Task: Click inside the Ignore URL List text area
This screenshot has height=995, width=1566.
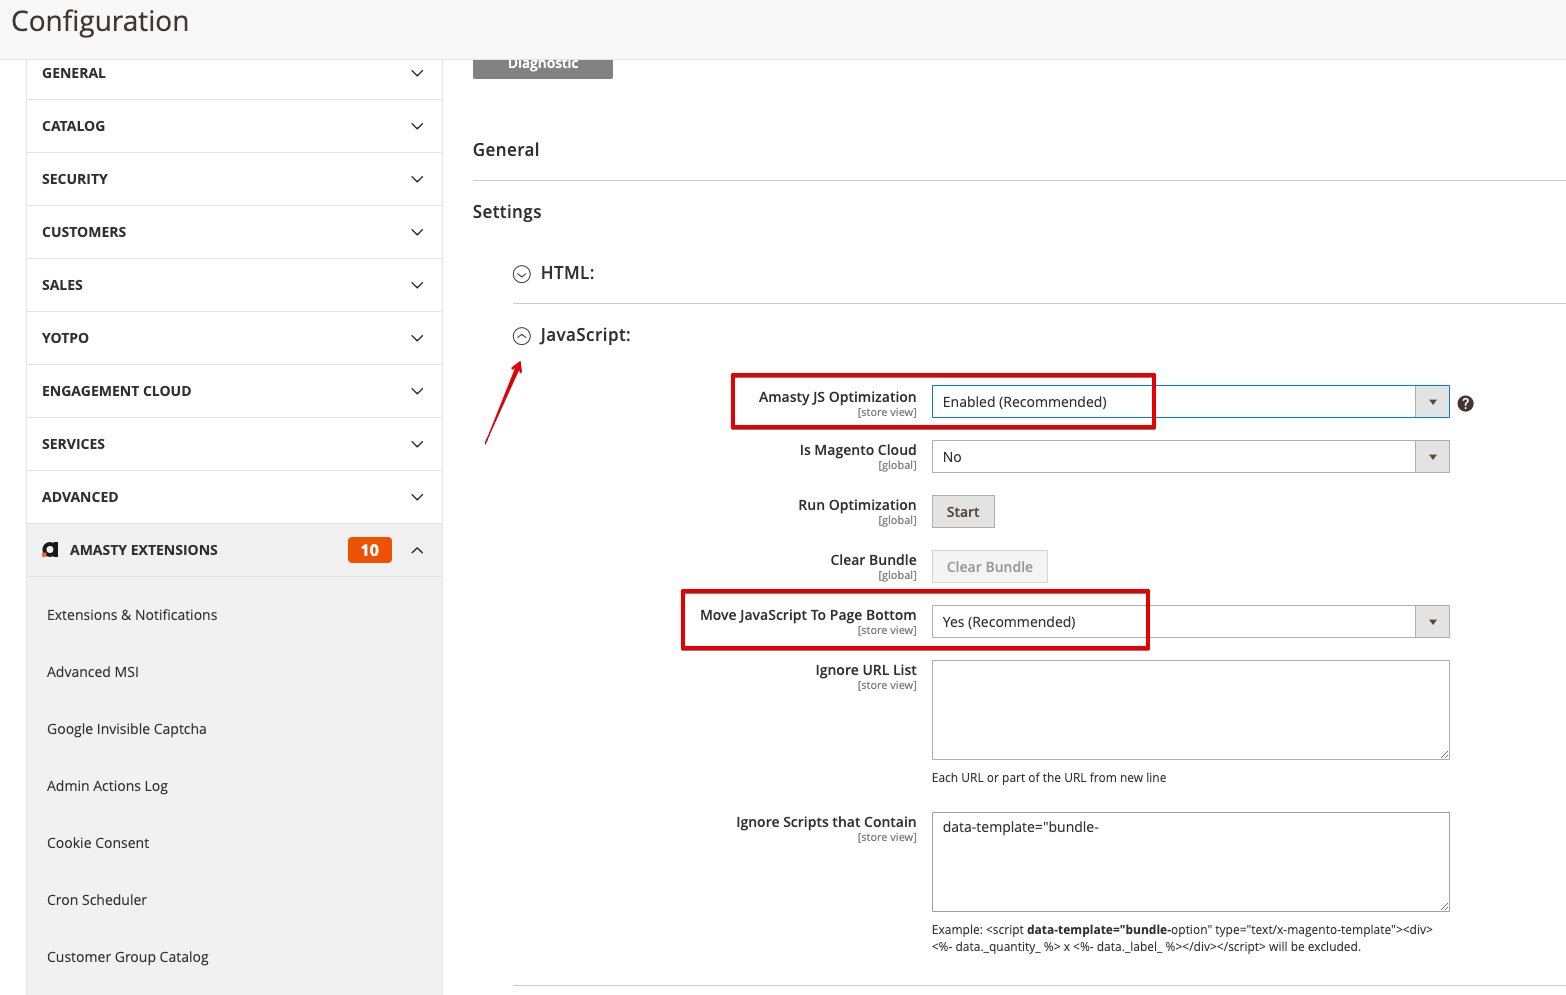Action: tap(1189, 710)
